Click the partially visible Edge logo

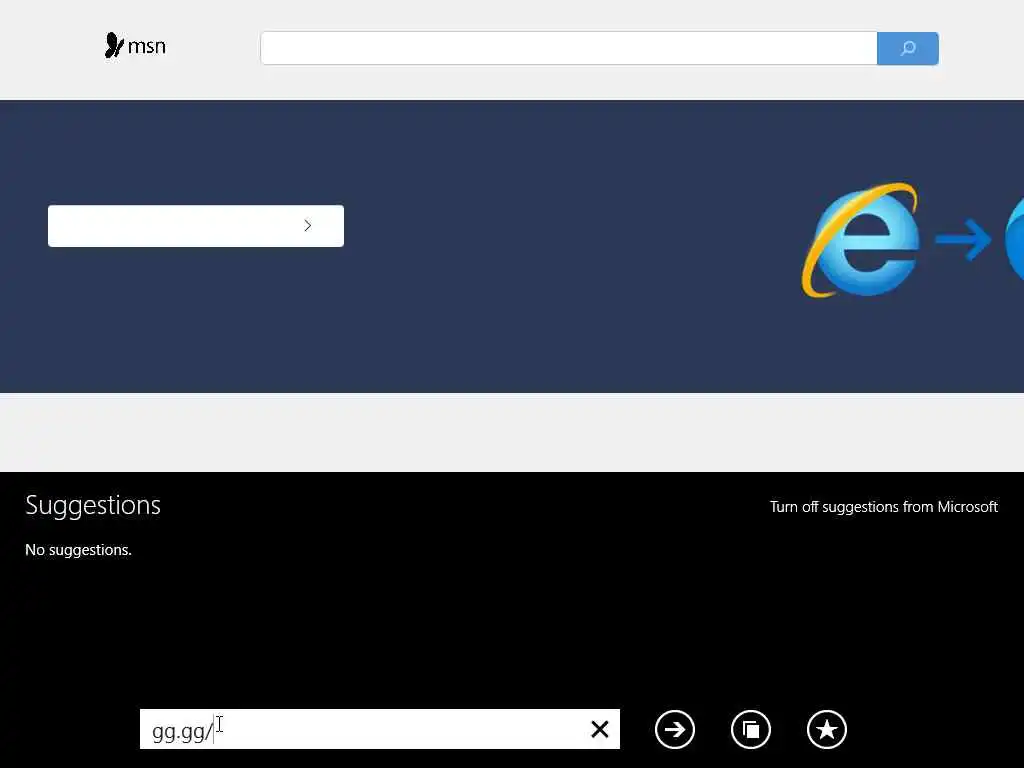tap(1014, 238)
